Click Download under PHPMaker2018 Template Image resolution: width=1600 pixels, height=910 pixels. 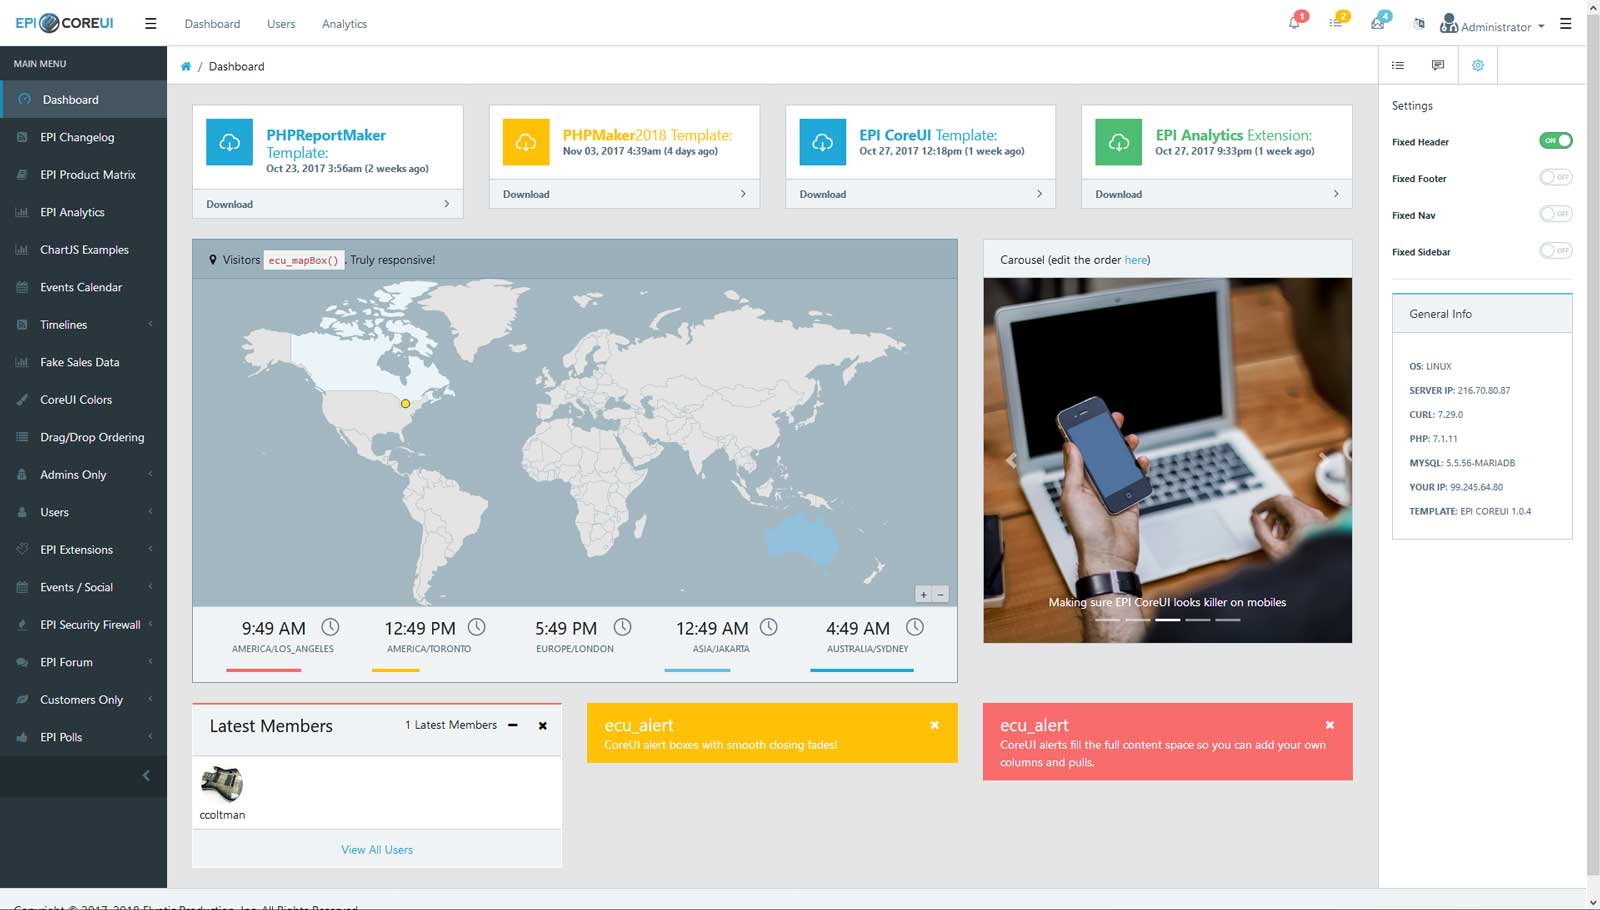[x=624, y=194]
